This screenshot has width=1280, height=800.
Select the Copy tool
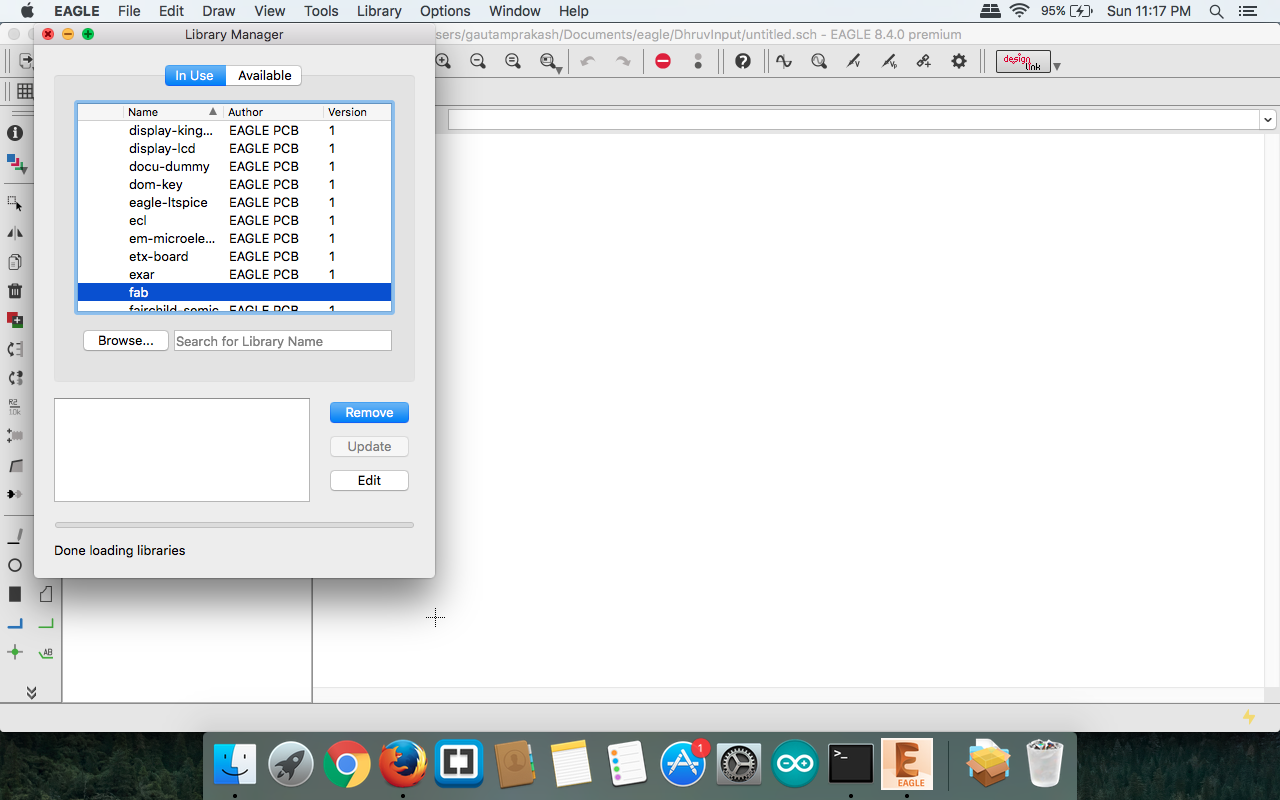coord(15,262)
